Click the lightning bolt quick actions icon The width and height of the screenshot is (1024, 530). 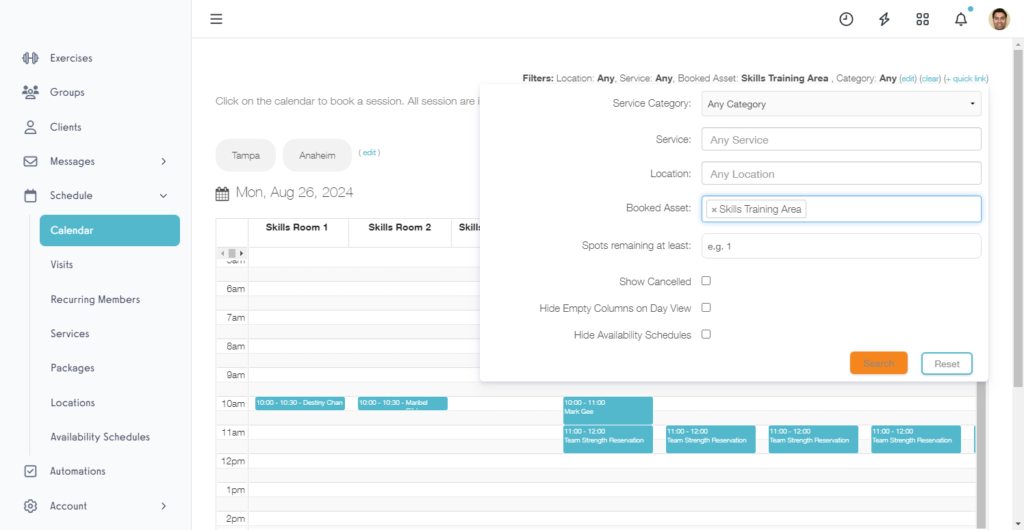(x=884, y=19)
